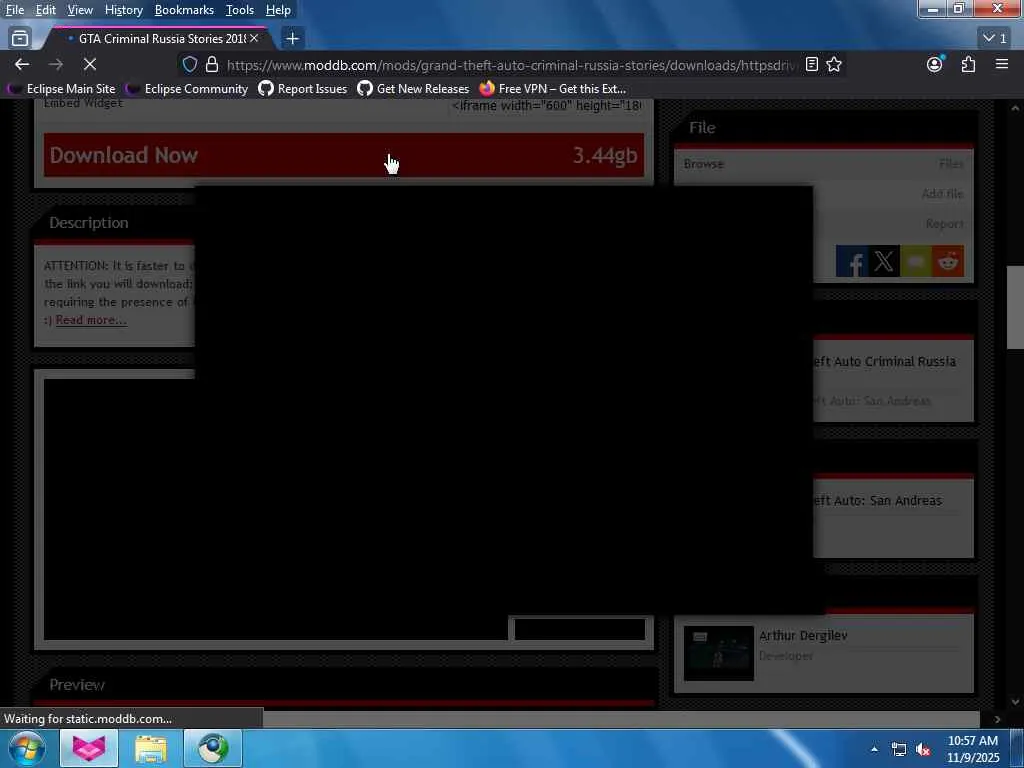This screenshot has height=768, width=1024.
Task: Select the GTA Criminal Russia Stories tab
Action: [157, 39]
